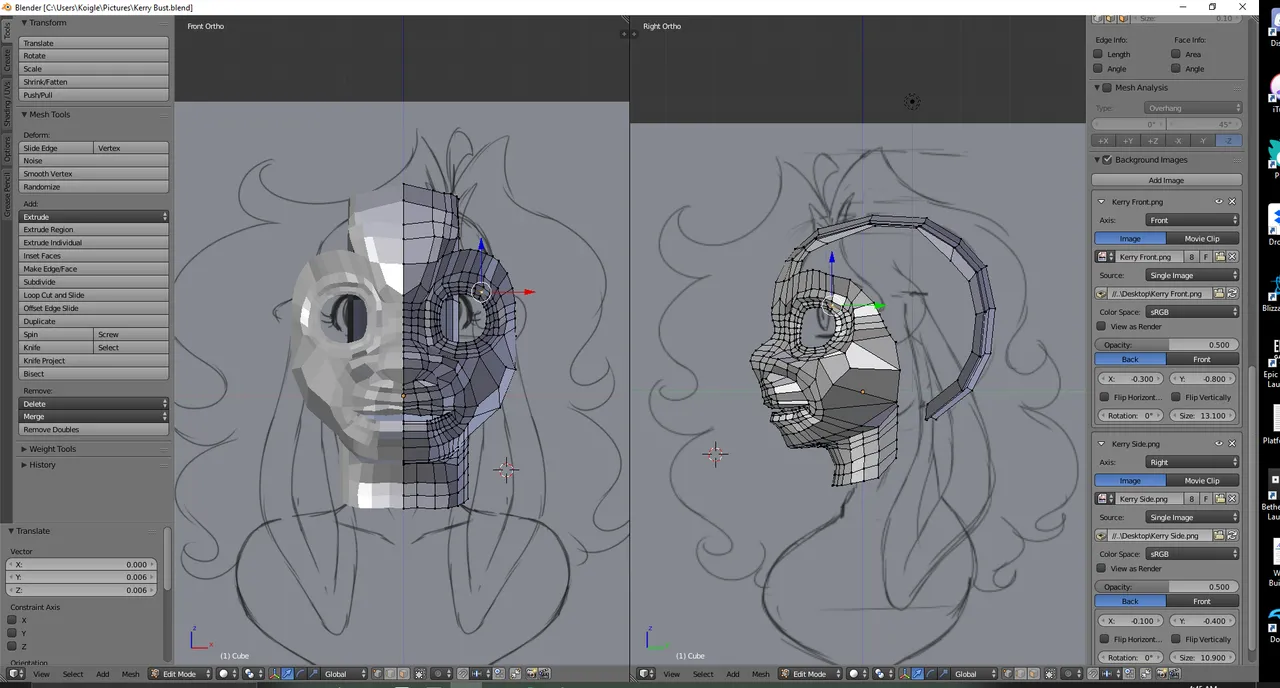Open the Axis dropdown set to Right
The width and height of the screenshot is (1280, 688).
click(1193, 462)
